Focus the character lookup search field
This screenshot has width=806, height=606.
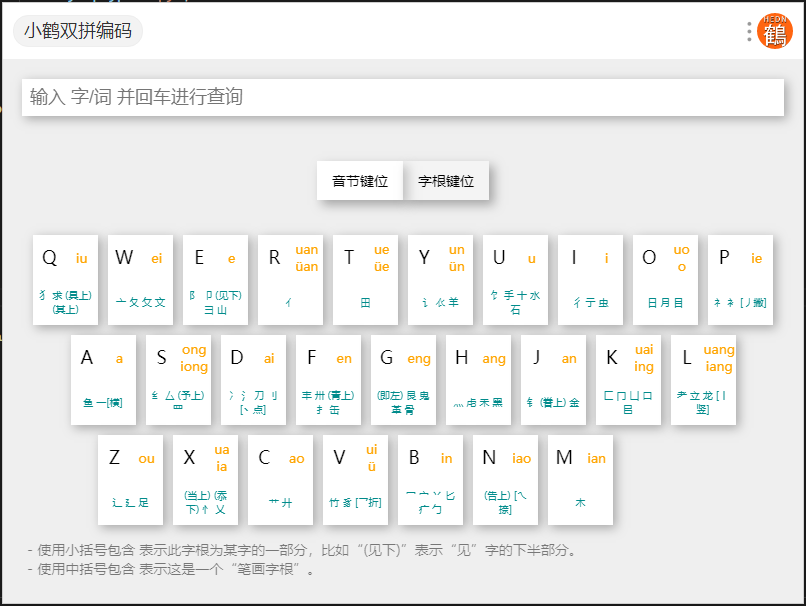402,97
